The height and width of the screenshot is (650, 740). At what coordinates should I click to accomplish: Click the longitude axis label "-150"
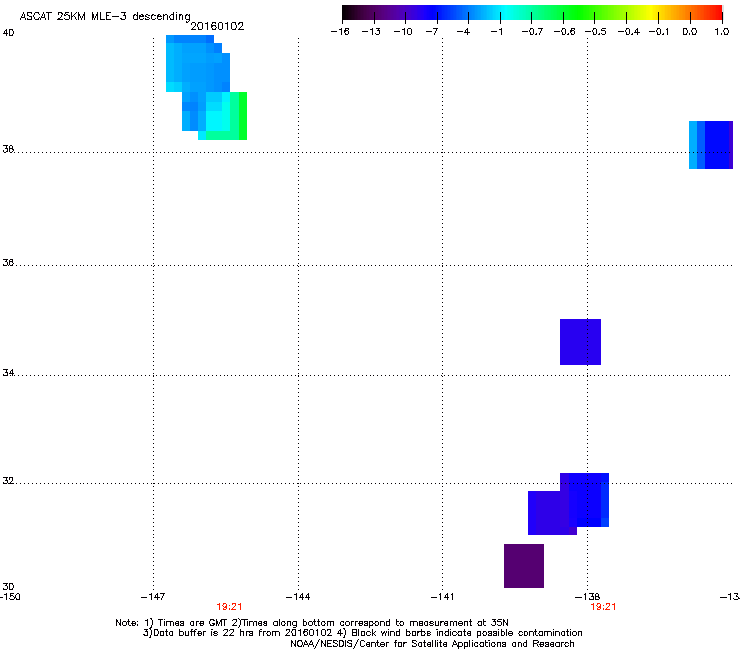[x=10, y=597]
